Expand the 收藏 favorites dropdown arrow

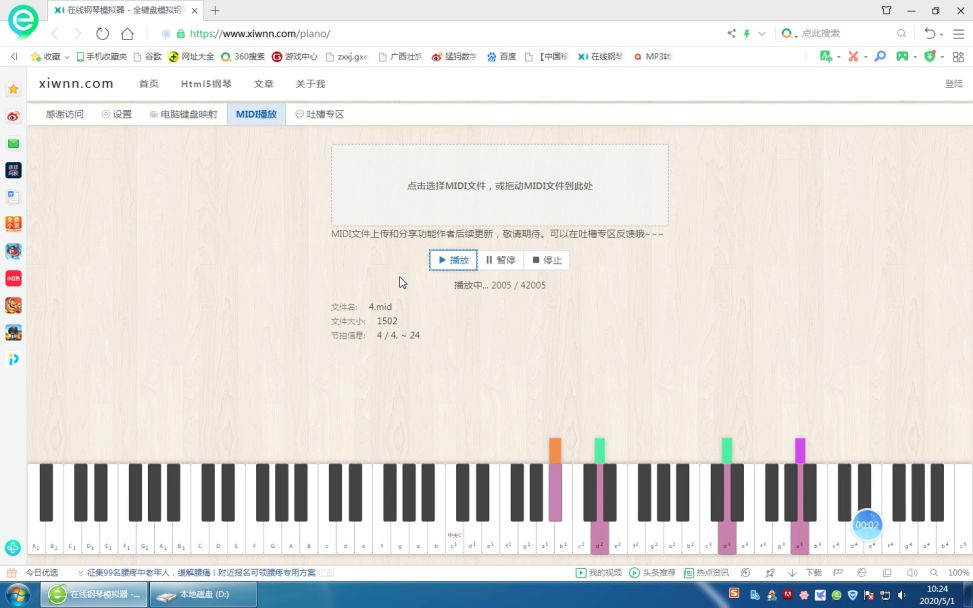pos(67,56)
